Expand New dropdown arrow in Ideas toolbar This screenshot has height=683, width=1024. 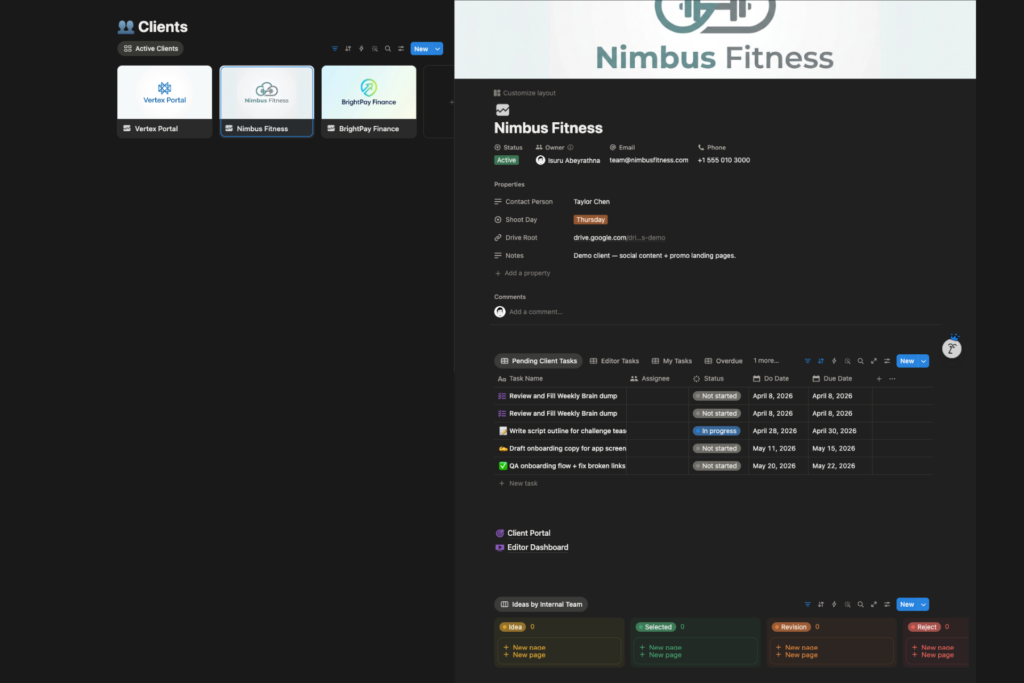923,605
